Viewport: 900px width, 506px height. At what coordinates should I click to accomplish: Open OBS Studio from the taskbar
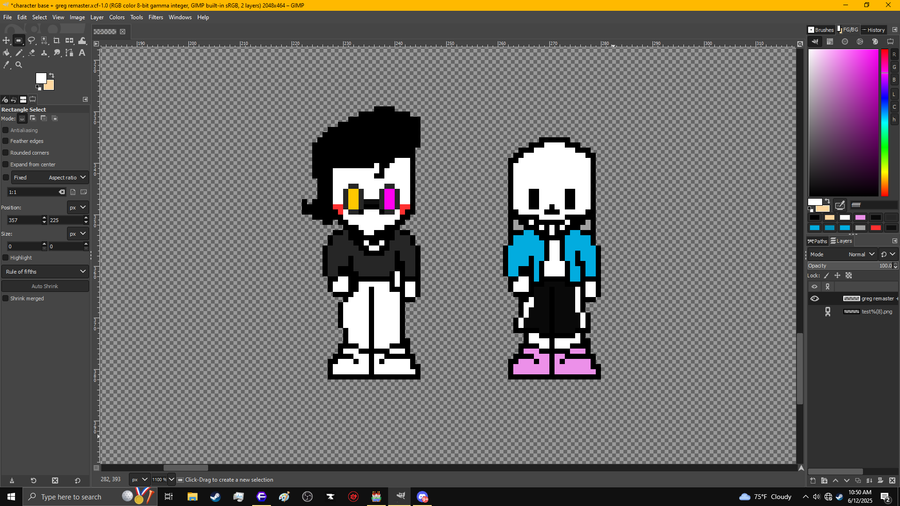tap(307, 497)
